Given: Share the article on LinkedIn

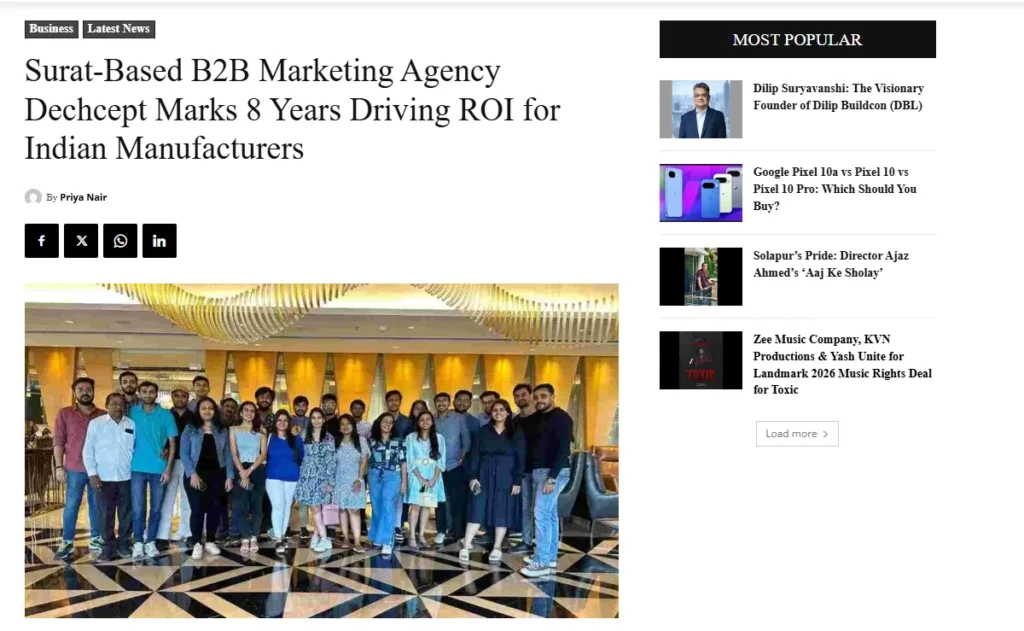Looking at the screenshot, I should click(x=159, y=241).
